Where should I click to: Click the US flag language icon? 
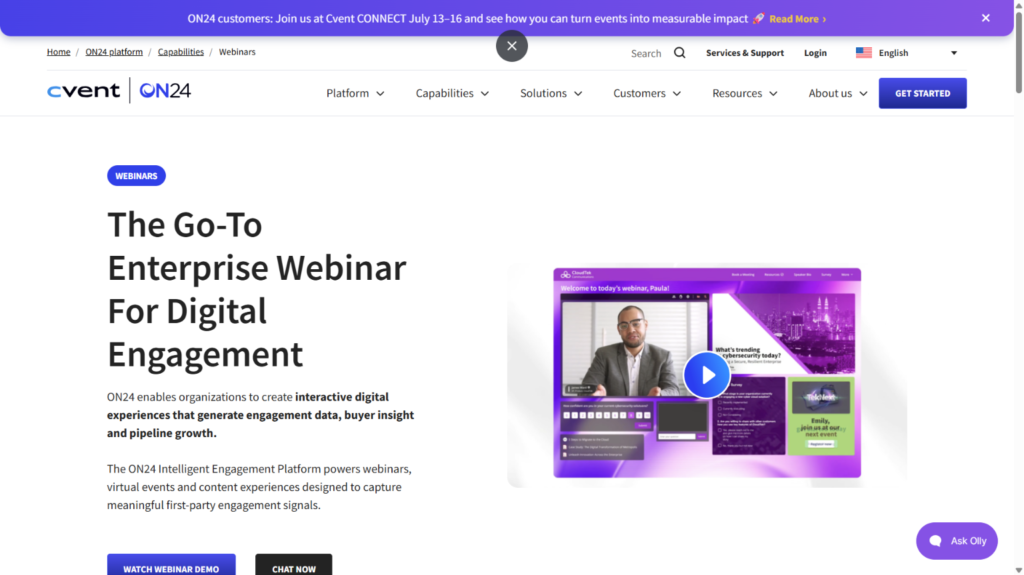(x=863, y=53)
